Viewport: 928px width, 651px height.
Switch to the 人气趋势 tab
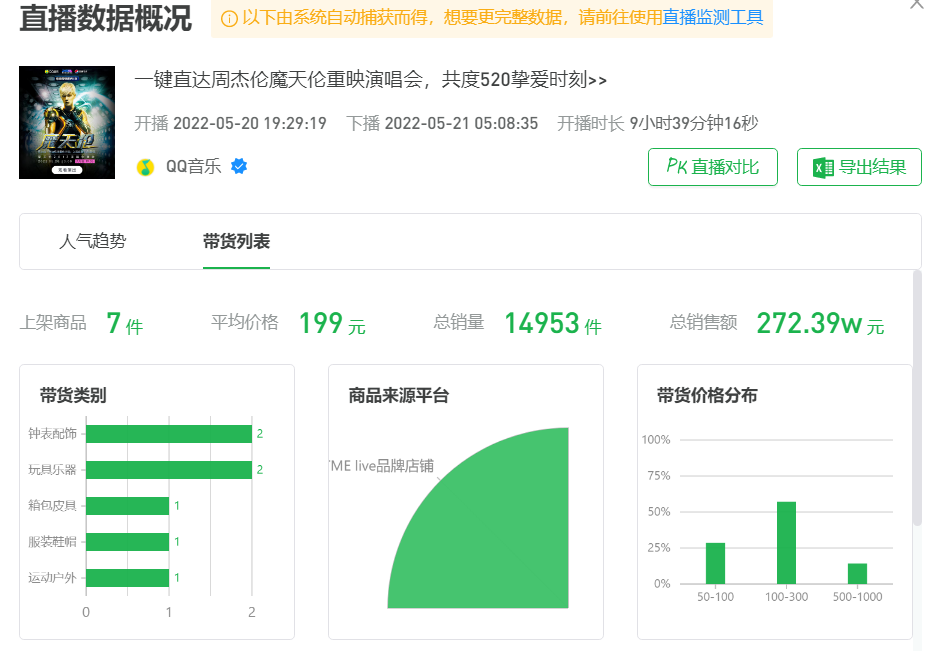(x=92, y=241)
